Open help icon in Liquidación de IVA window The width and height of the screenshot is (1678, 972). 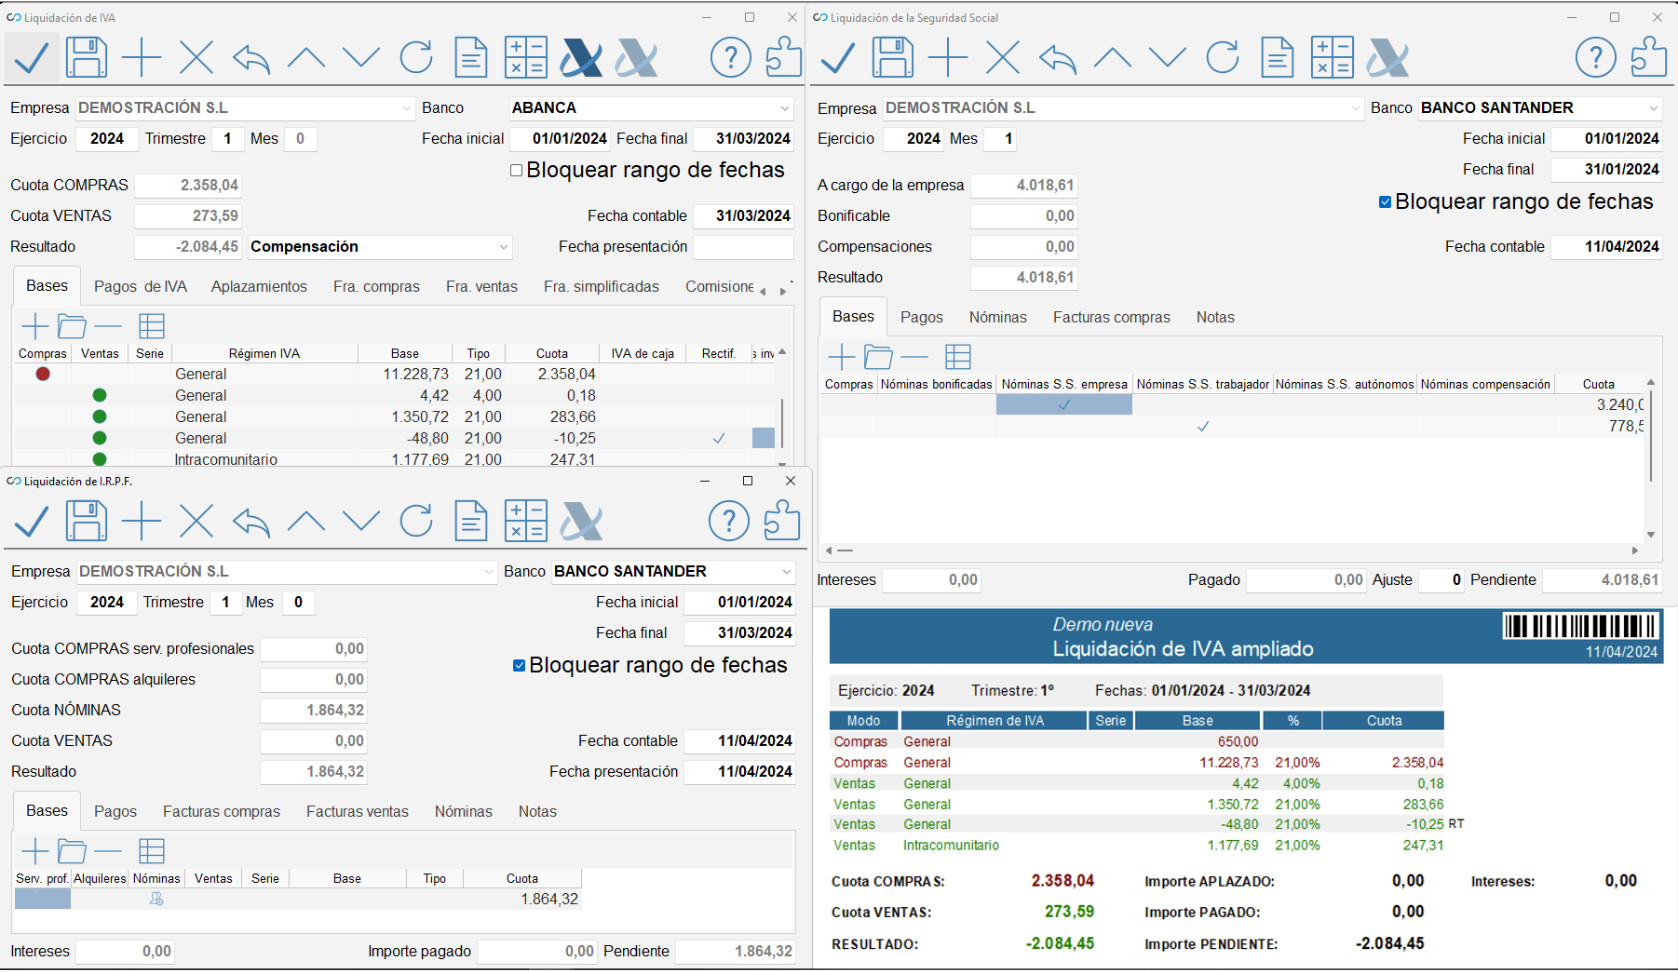(x=731, y=57)
